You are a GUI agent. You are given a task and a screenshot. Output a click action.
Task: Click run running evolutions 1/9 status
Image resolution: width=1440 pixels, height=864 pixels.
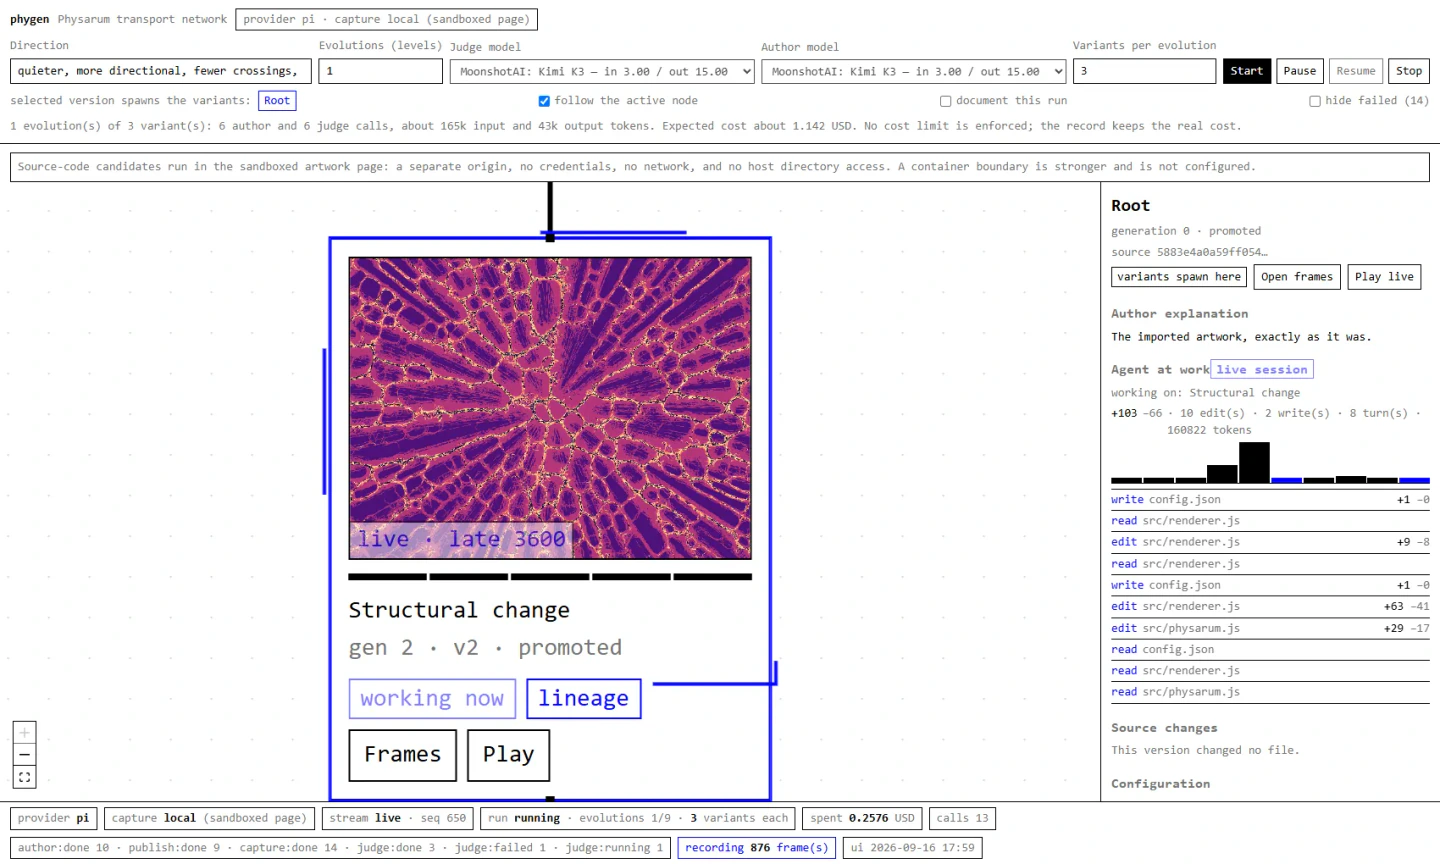pyautogui.click(x=638, y=818)
